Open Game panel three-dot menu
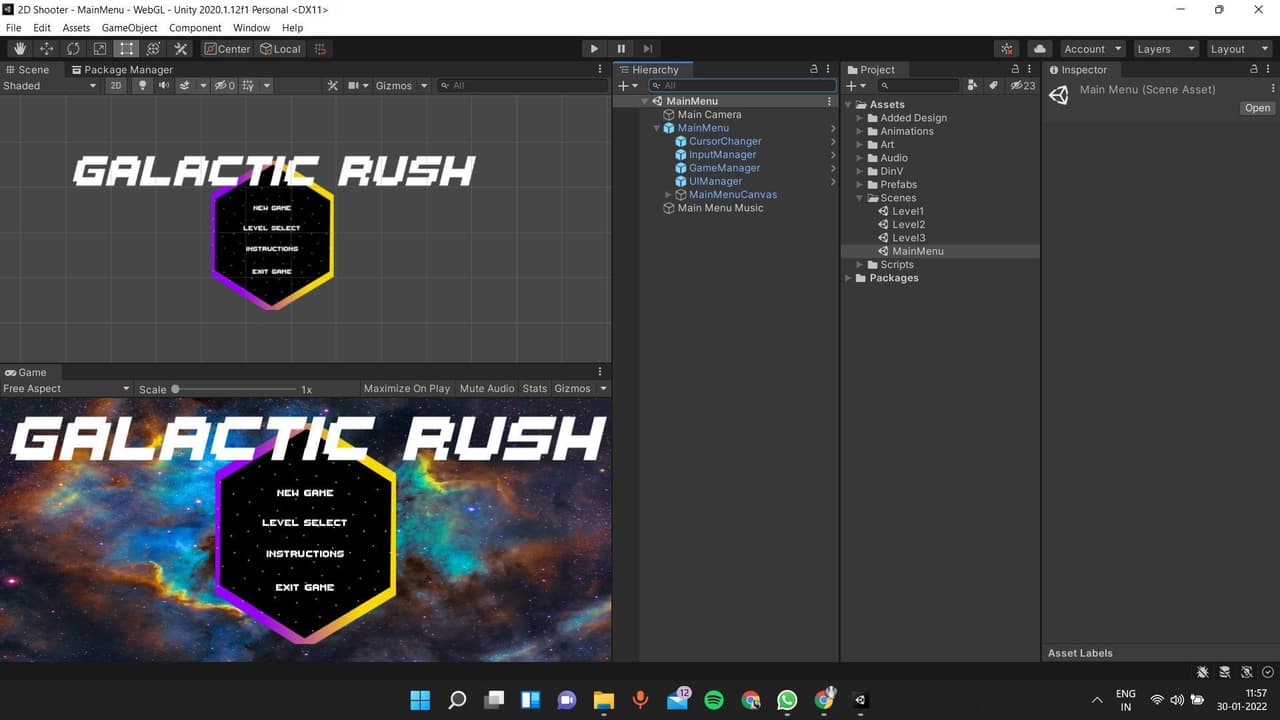This screenshot has height=720, width=1280. click(x=600, y=372)
